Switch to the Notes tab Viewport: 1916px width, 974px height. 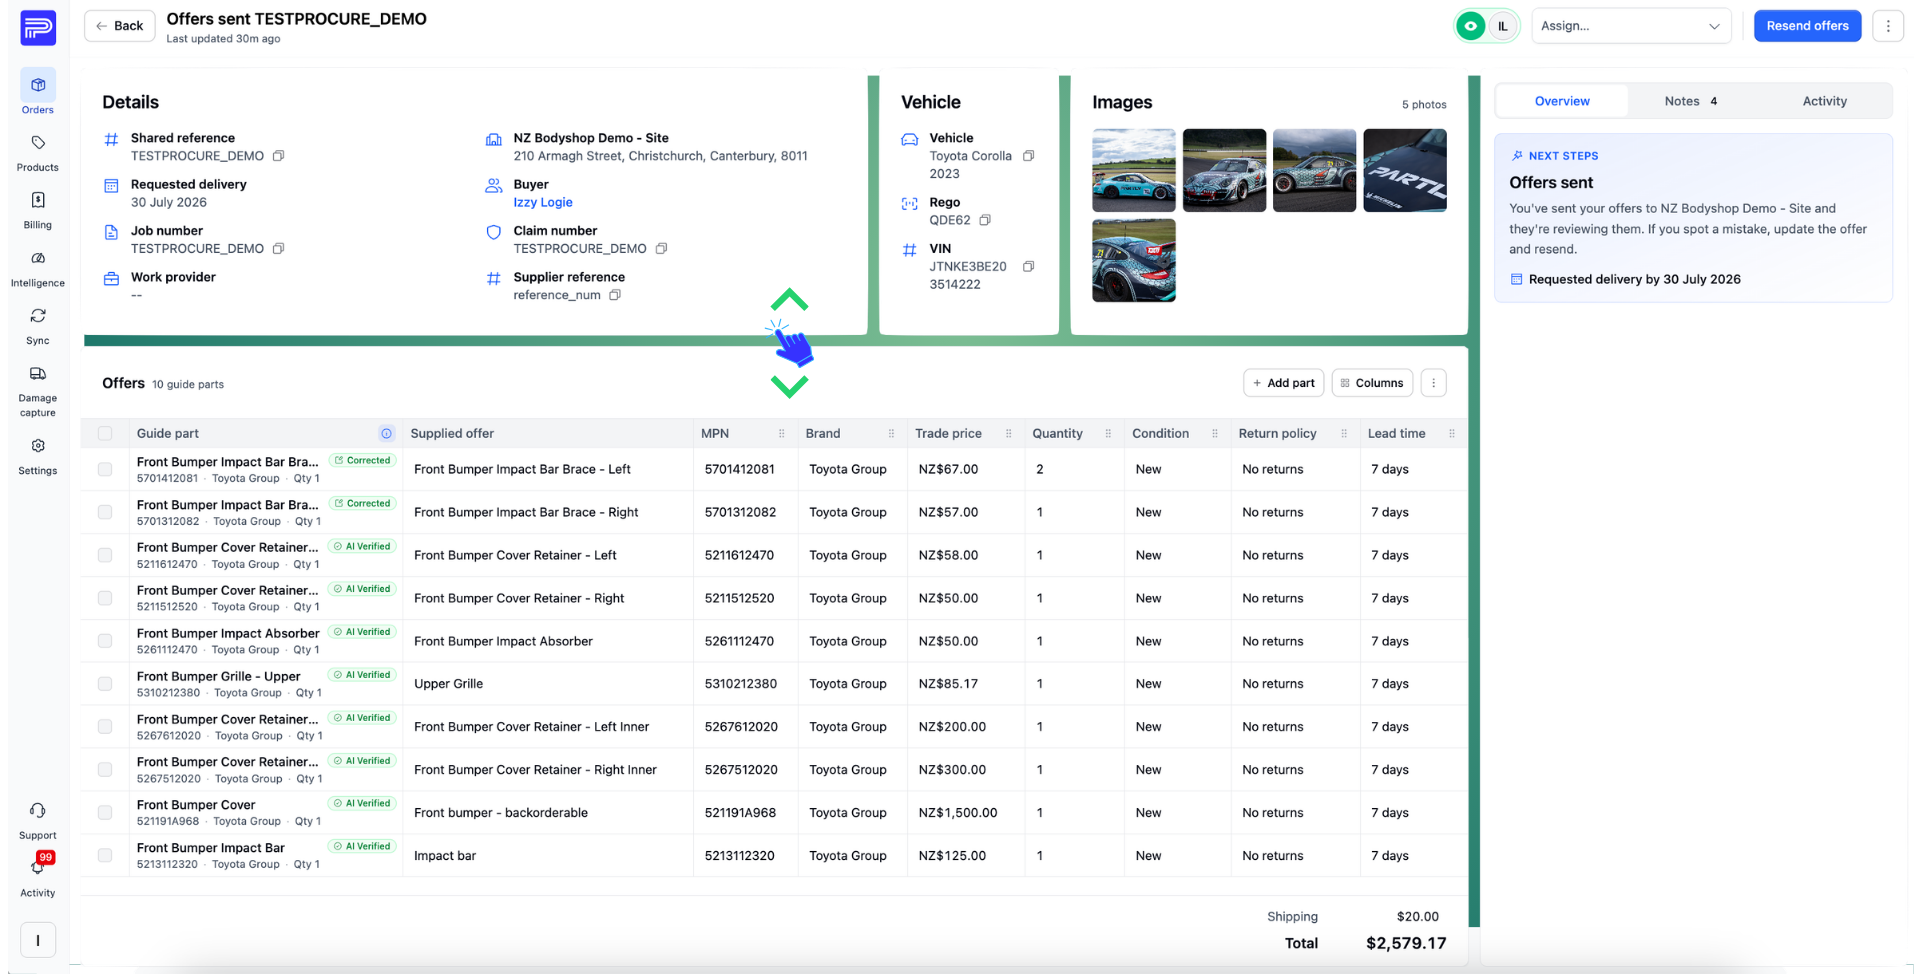[1691, 101]
